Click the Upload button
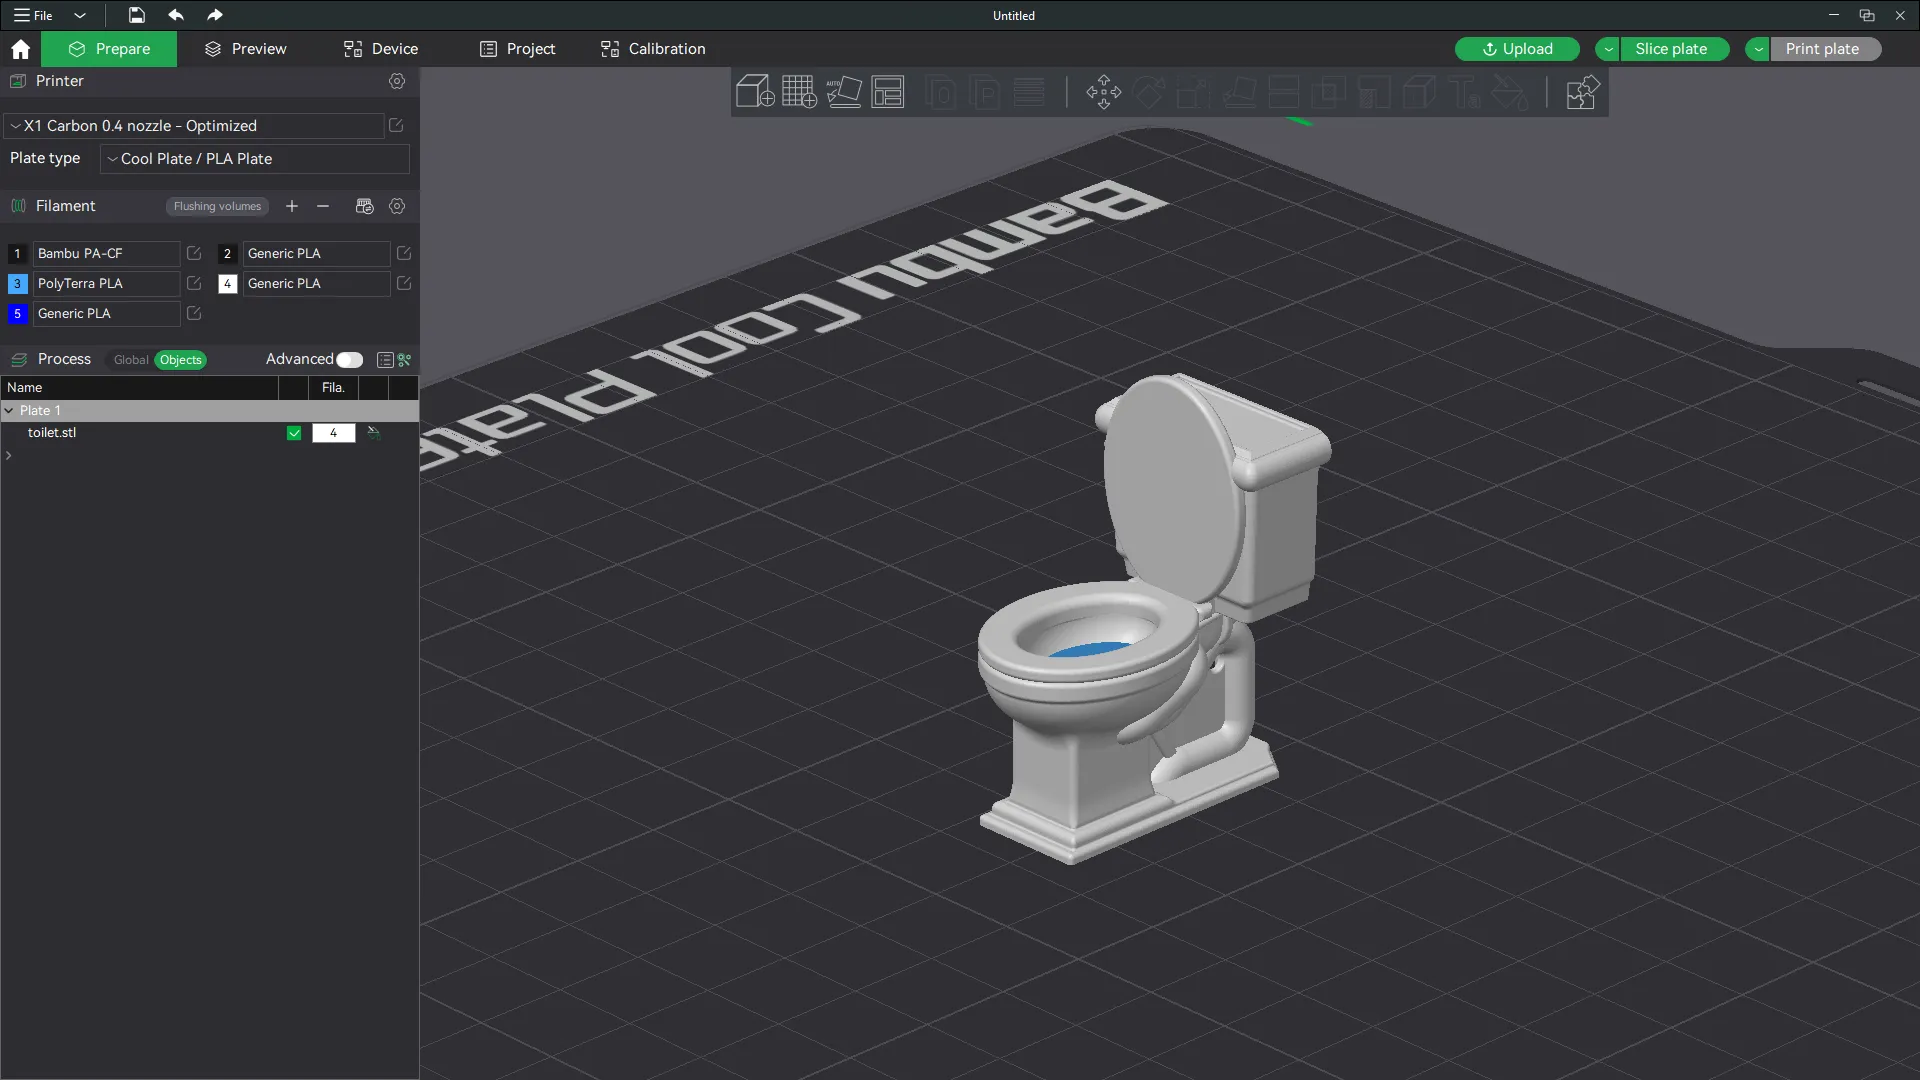The height and width of the screenshot is (1080, 1920). pos(1516,48)
